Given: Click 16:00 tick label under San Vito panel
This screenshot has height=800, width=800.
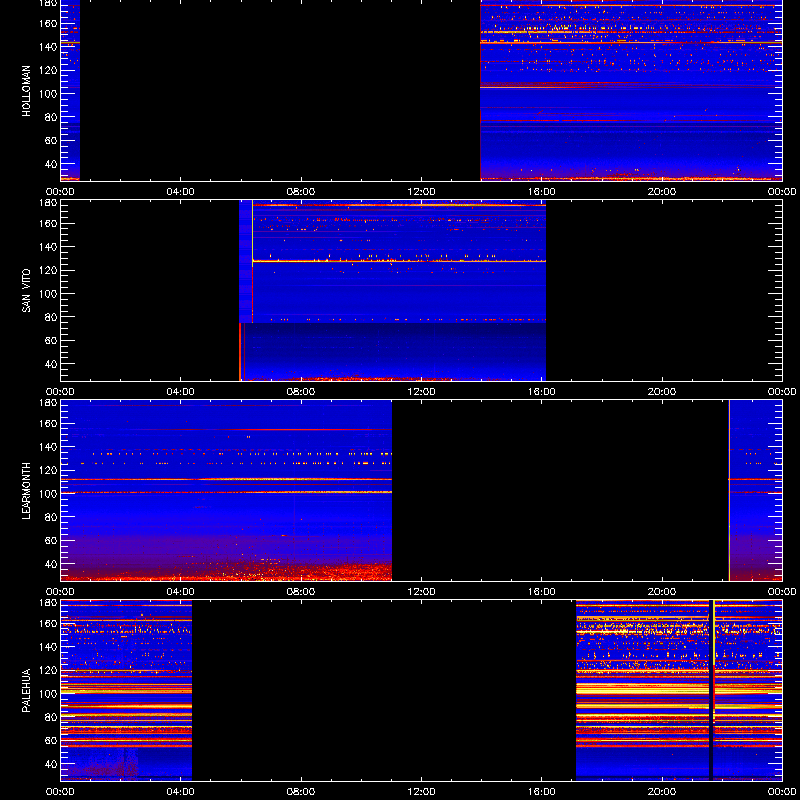Looking at the screenshot, I should coord(542,392).
